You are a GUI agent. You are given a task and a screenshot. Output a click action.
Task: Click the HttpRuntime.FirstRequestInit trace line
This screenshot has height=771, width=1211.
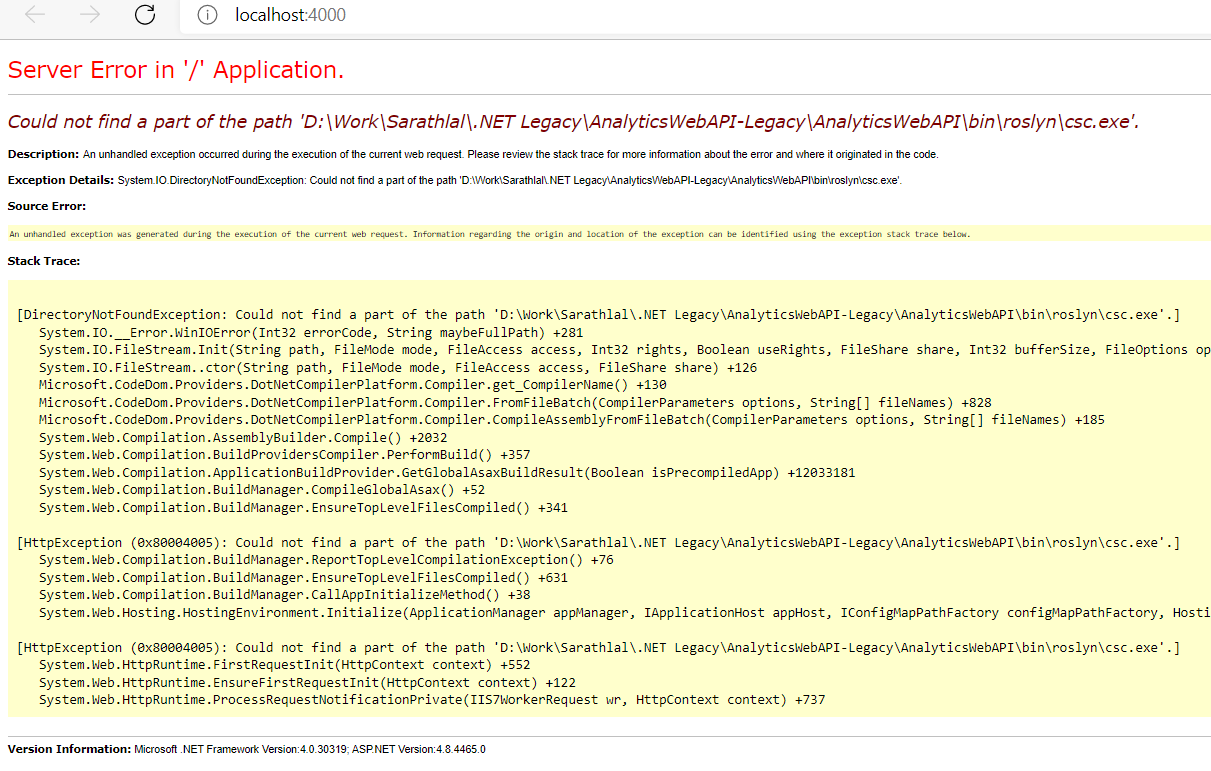tap(285, 665)
